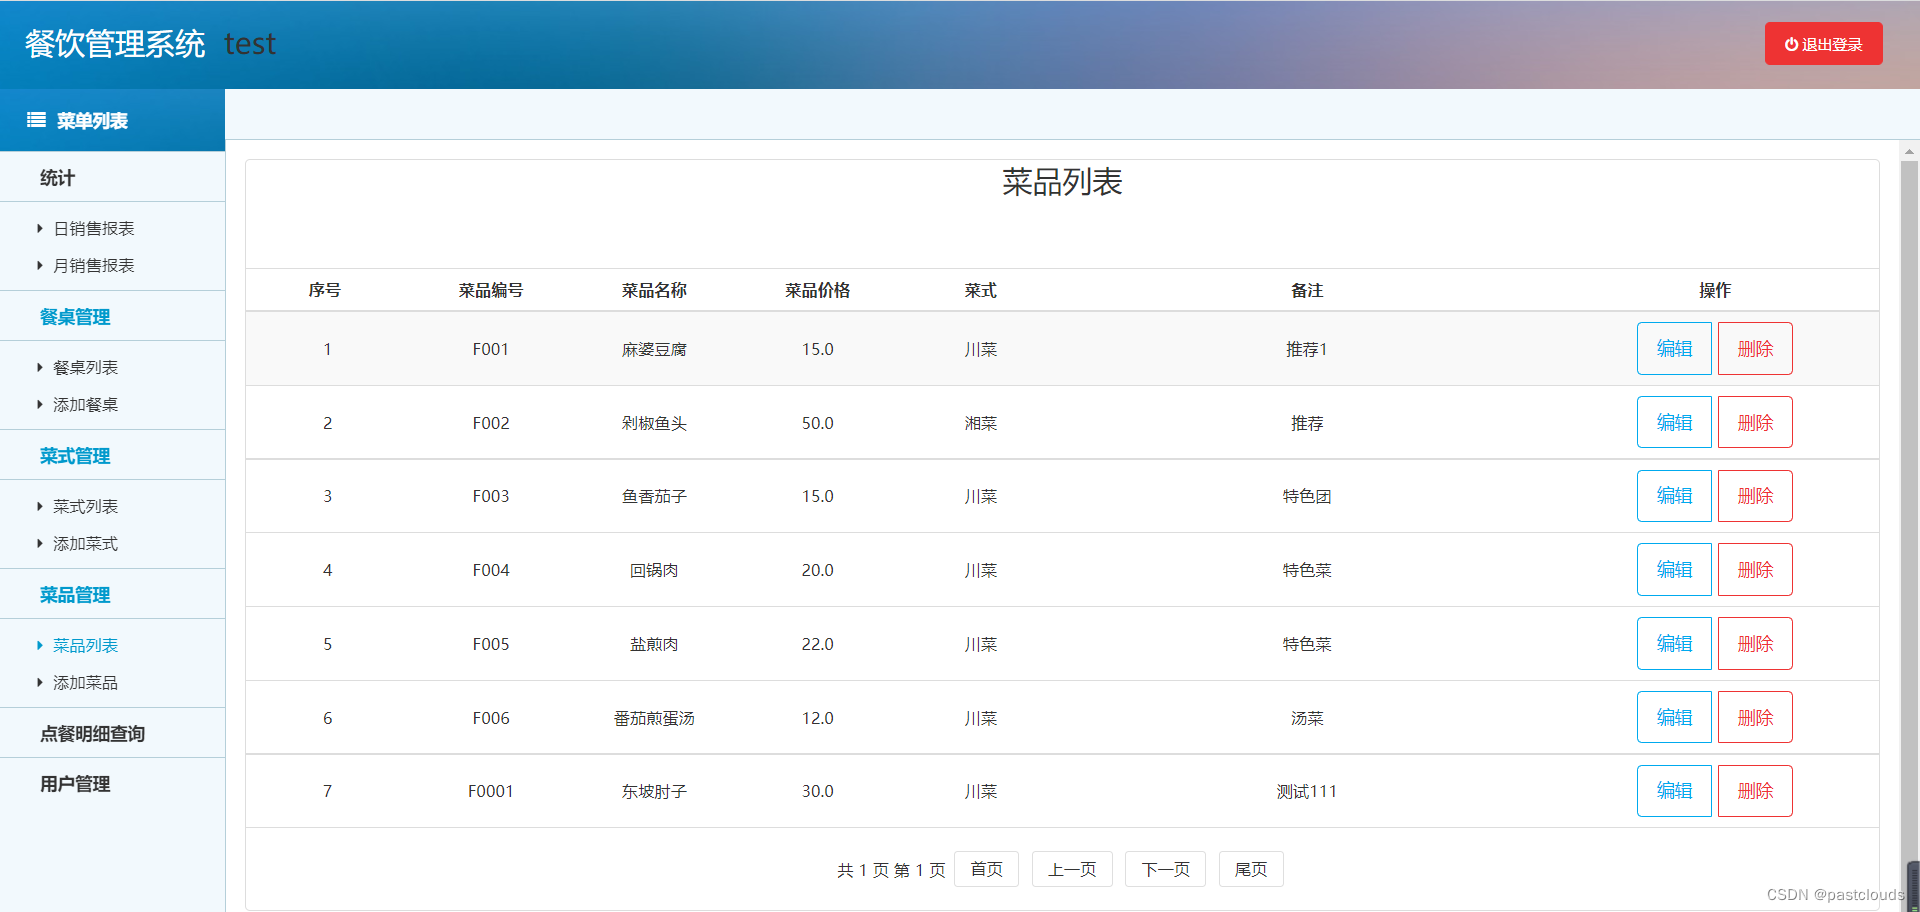1920x912 pixels.
Task: Click the arrow before 日销售报表
Action: (40, 229)
